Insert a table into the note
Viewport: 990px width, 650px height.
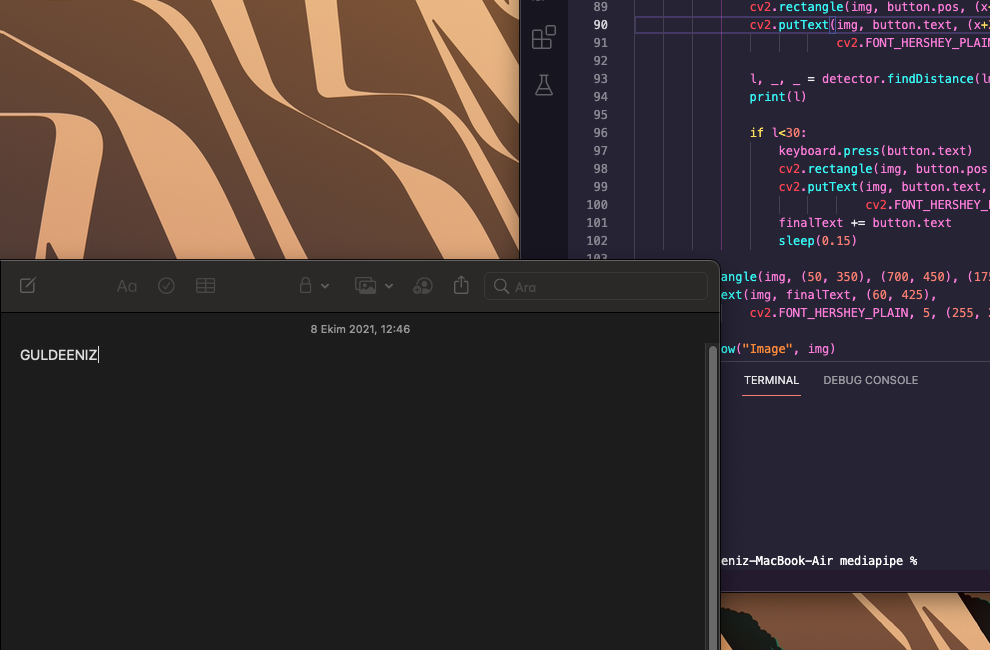[205, 286]
